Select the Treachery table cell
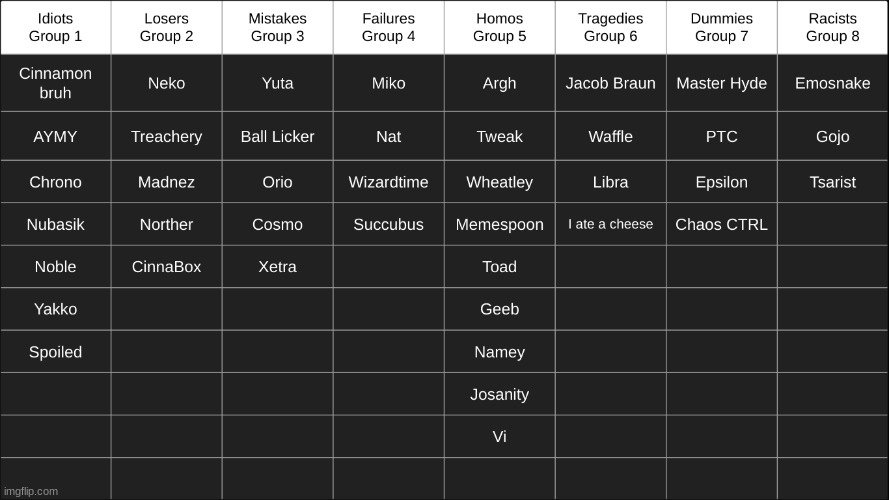This screenshot has height=500, width=889. (167, 137)
